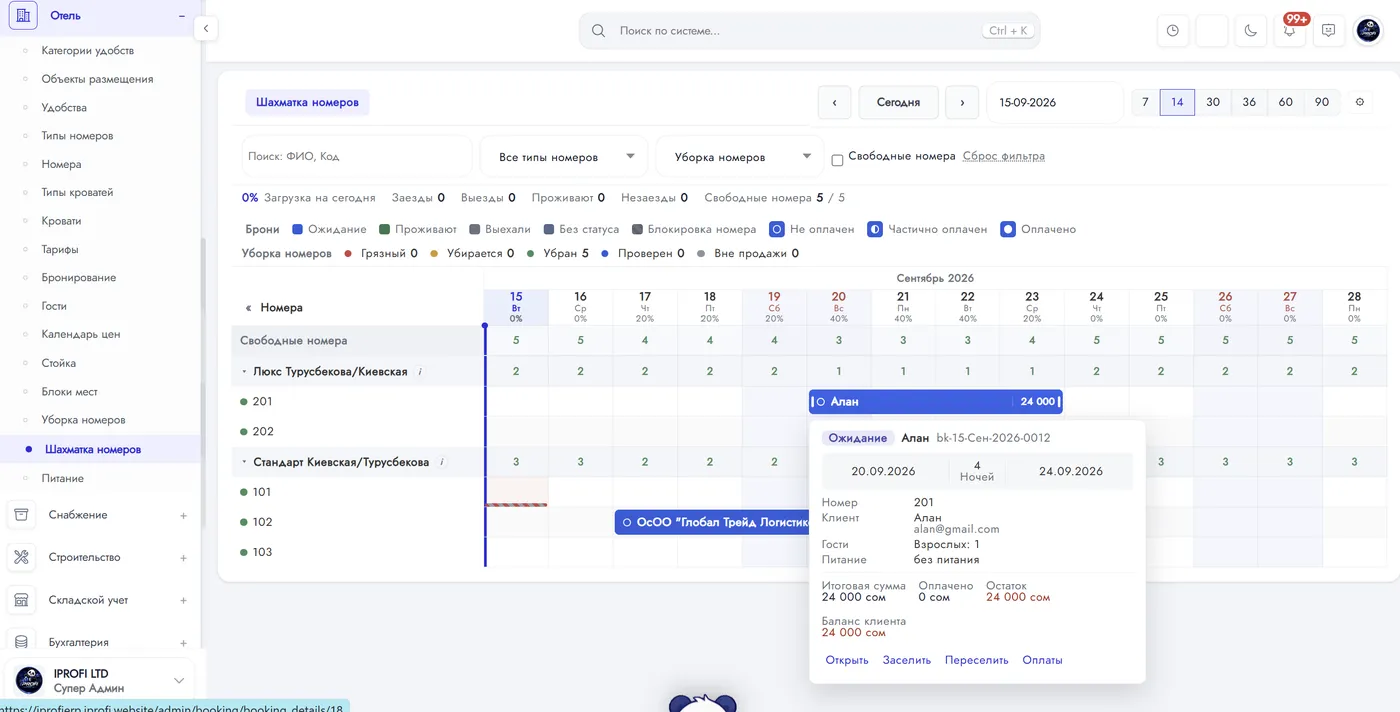Switch the calendar to 7 days view

(x=1145, y=102)
